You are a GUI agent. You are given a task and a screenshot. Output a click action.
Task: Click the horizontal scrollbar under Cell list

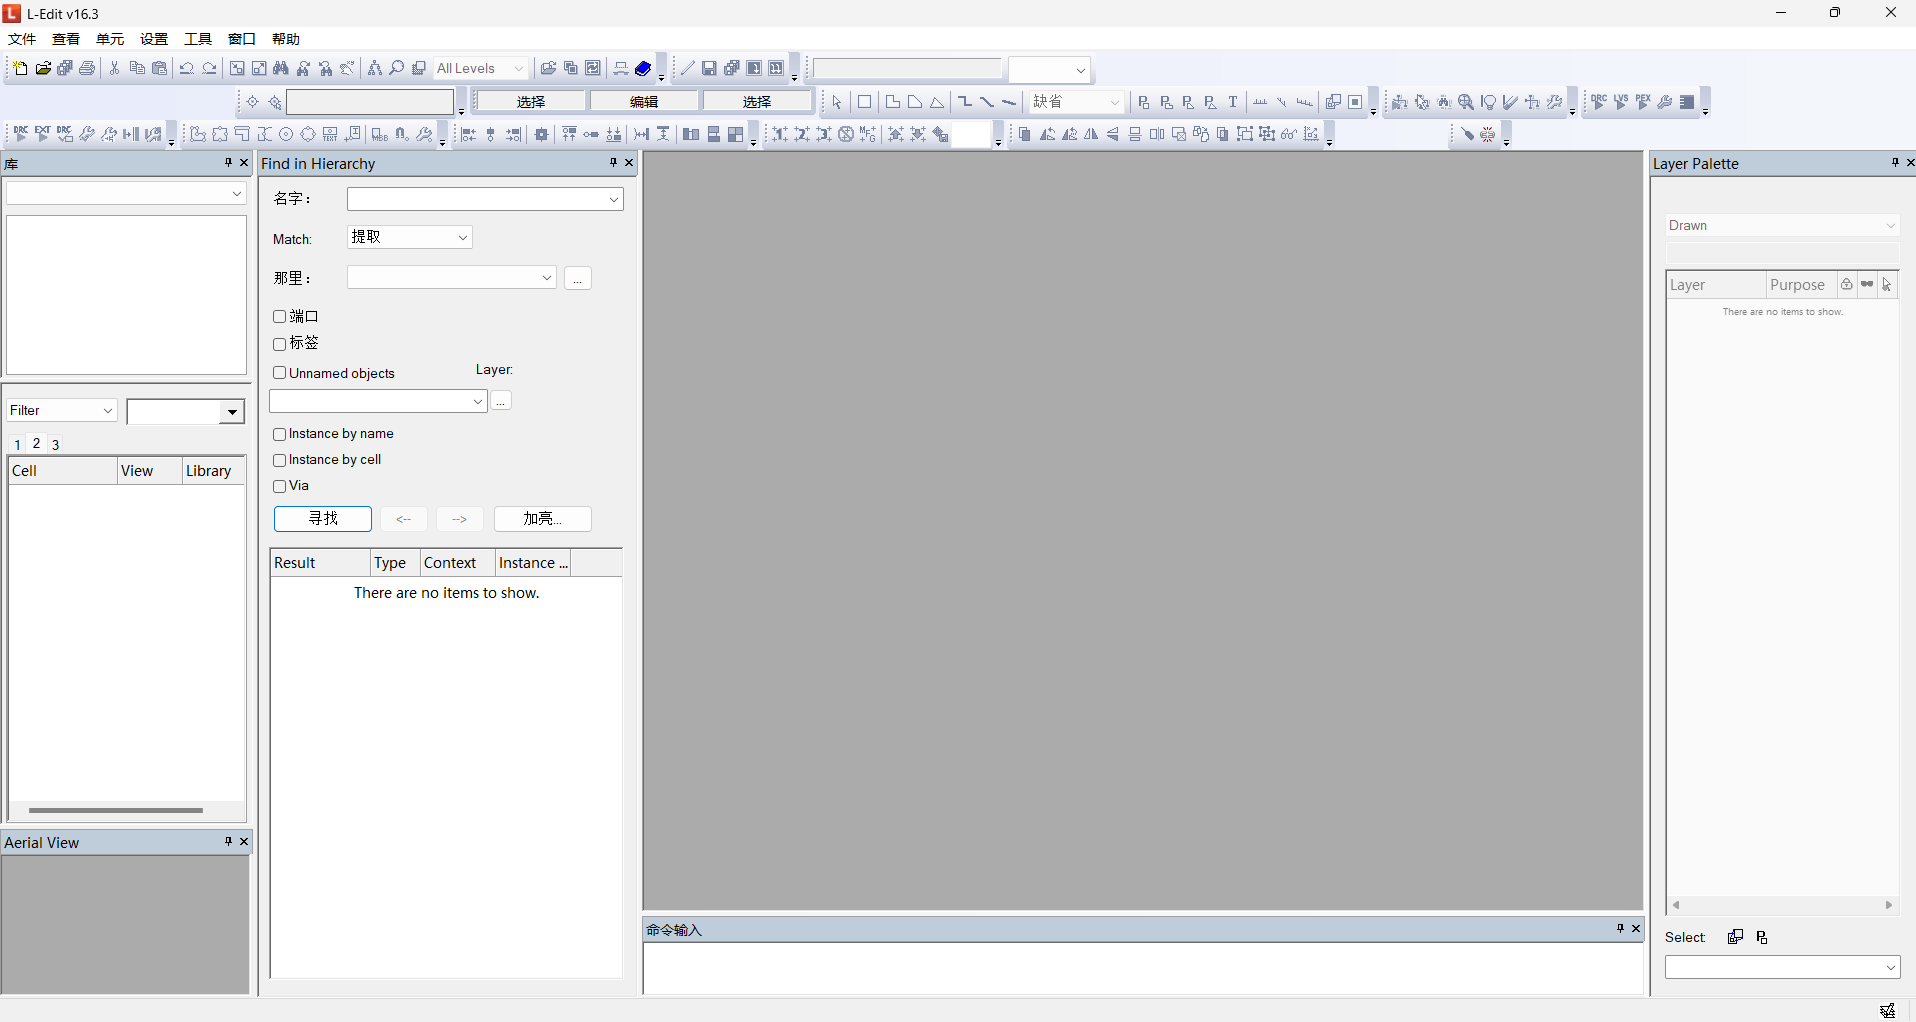click(x=116, y=810)
